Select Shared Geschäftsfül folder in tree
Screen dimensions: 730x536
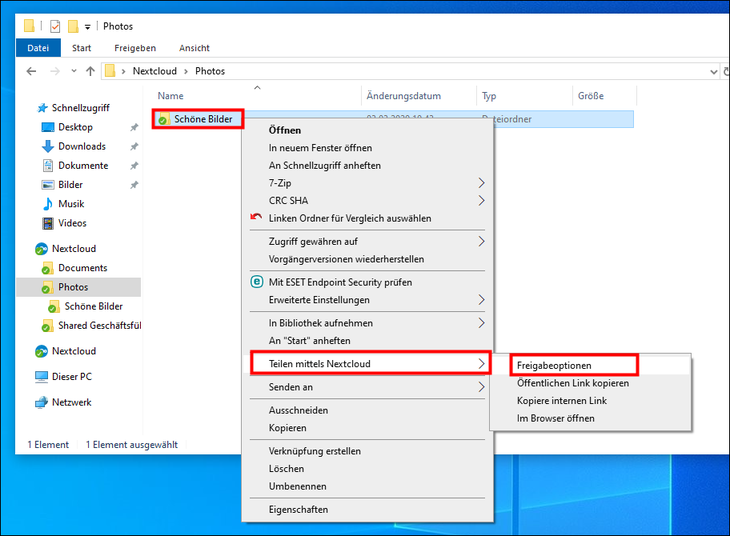(99, 326)
